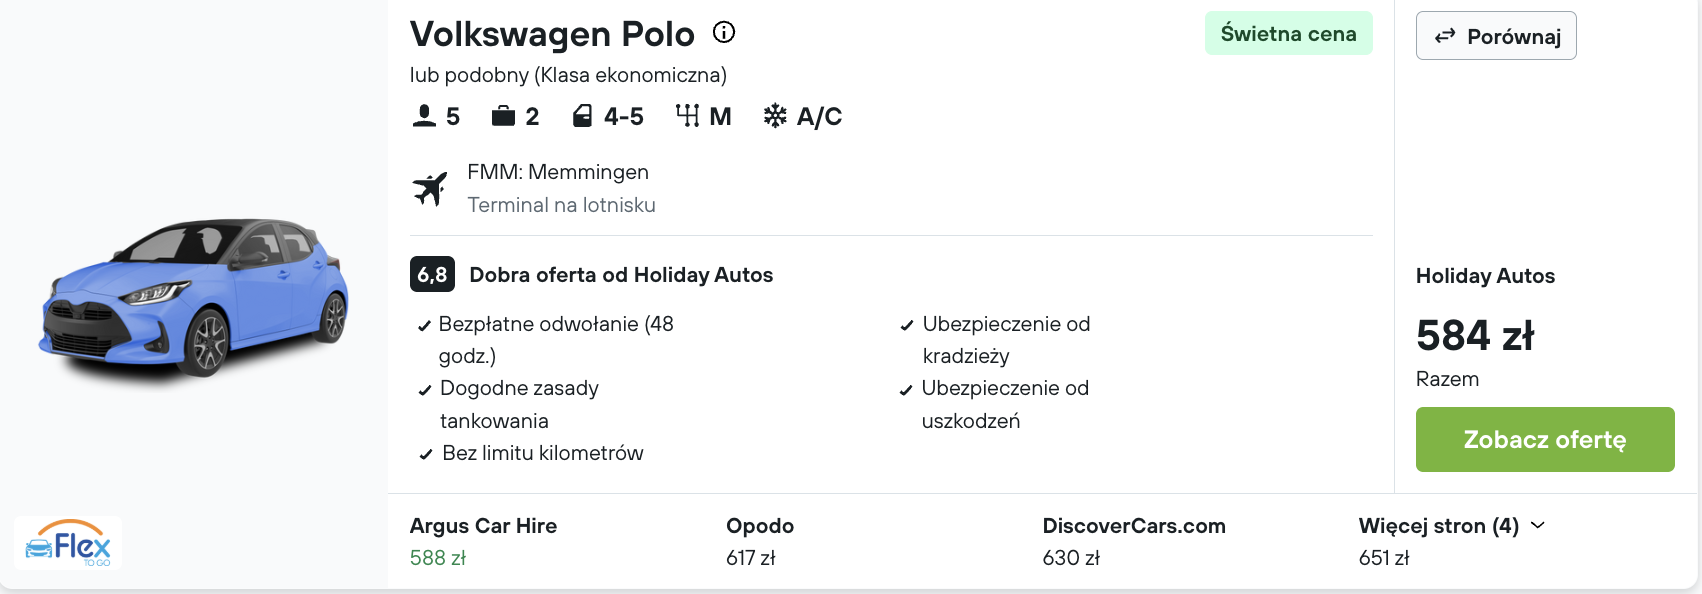The width and height of the screenshot is (1702, 594).
Task: Open the Volkswagen Polo title
Action: pos(552,34)
